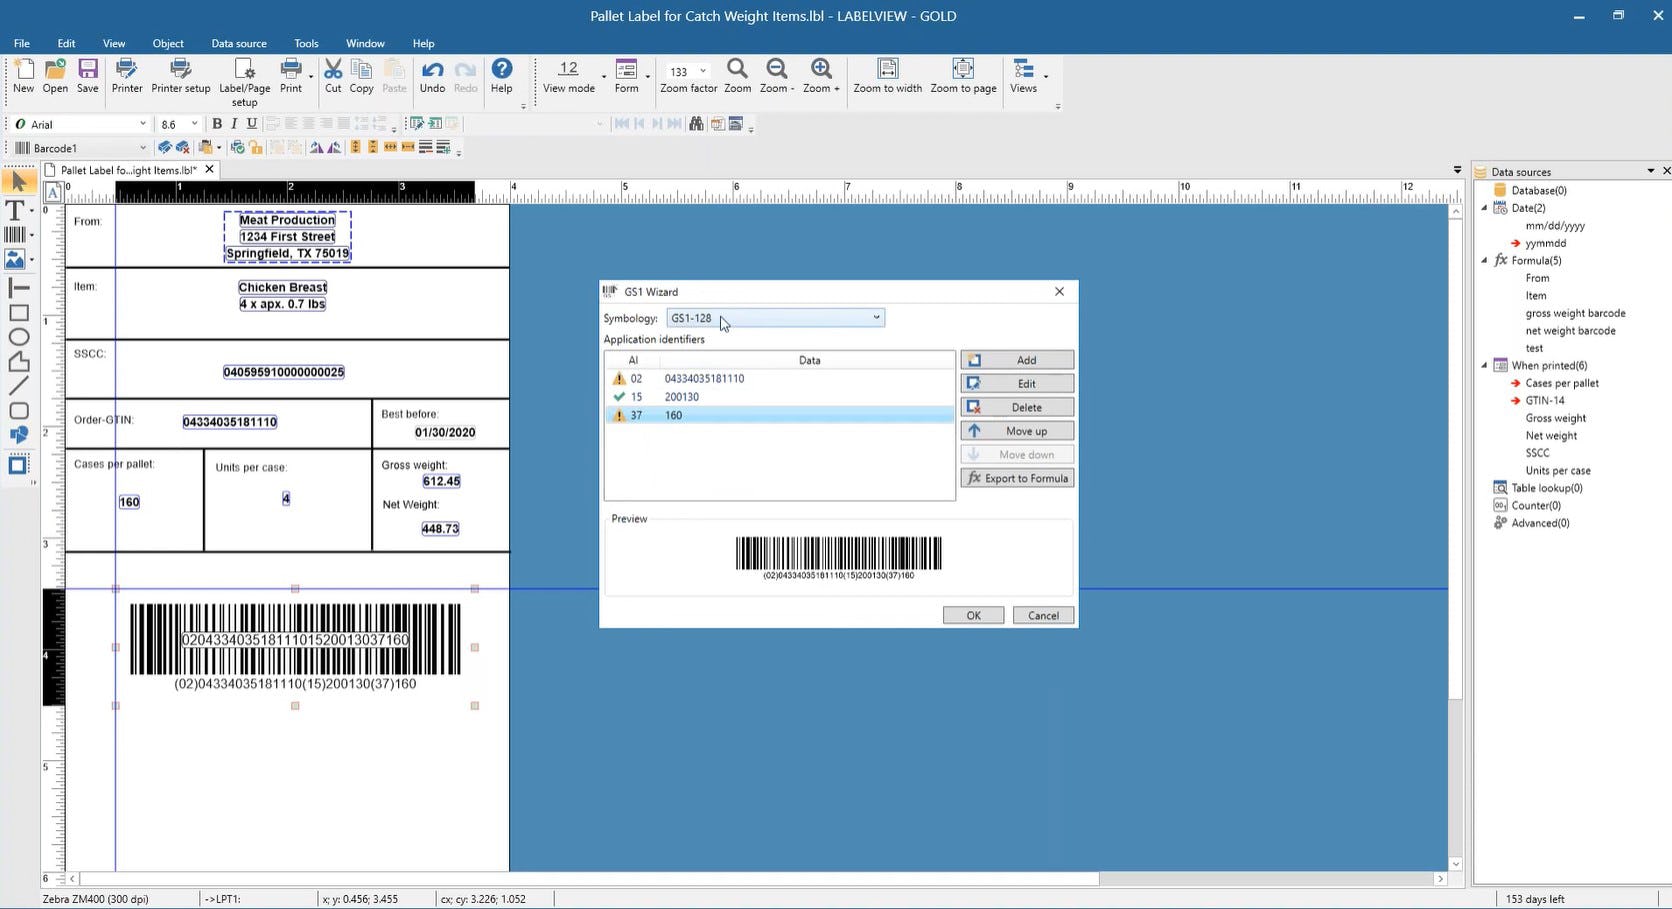The height and width of the screenshot is (909, 1672).
Task: Click OK in the GS1 Wizard
Action: tap(972, 614)
